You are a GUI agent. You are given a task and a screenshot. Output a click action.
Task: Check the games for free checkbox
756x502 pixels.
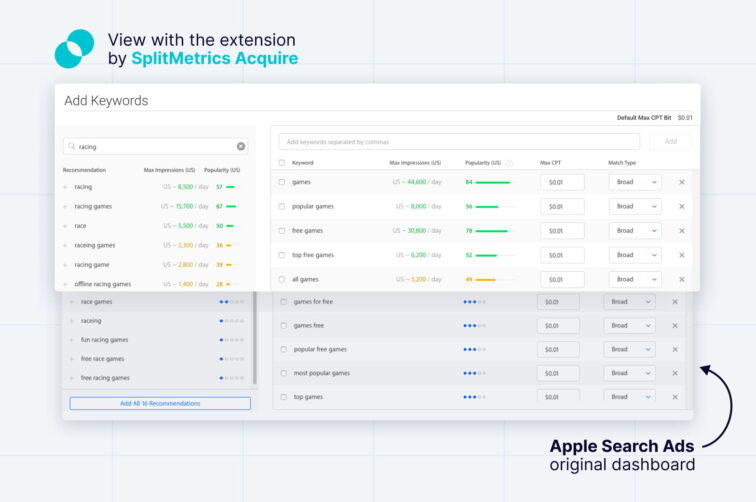coord(284,302)
